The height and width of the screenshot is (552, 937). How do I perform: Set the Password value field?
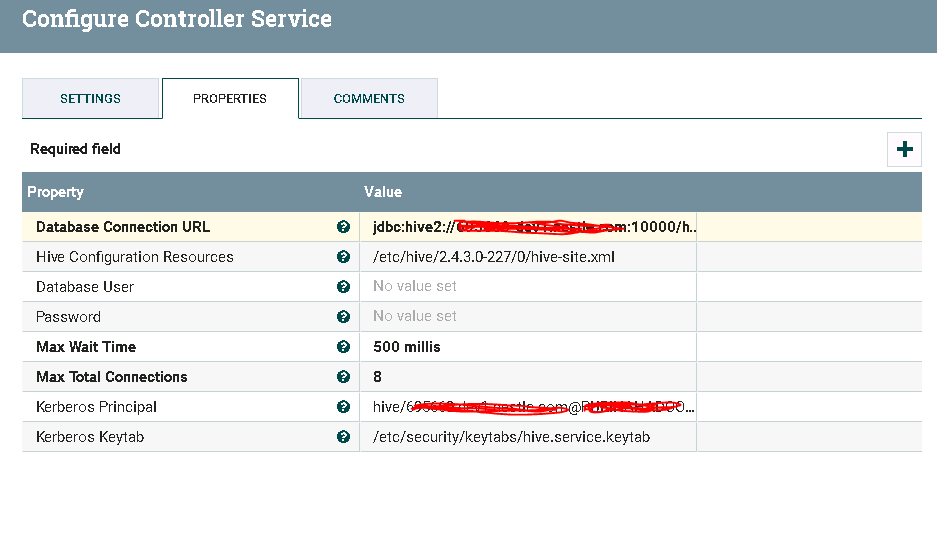(415, 317)
